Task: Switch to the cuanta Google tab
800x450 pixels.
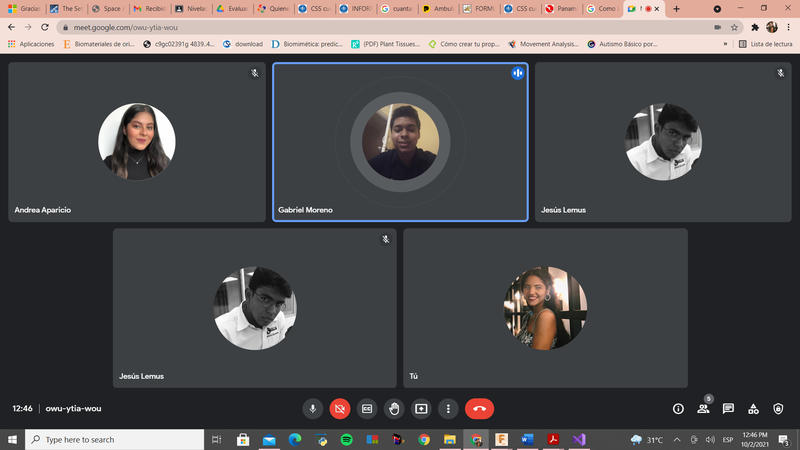Action: point(397,9)
